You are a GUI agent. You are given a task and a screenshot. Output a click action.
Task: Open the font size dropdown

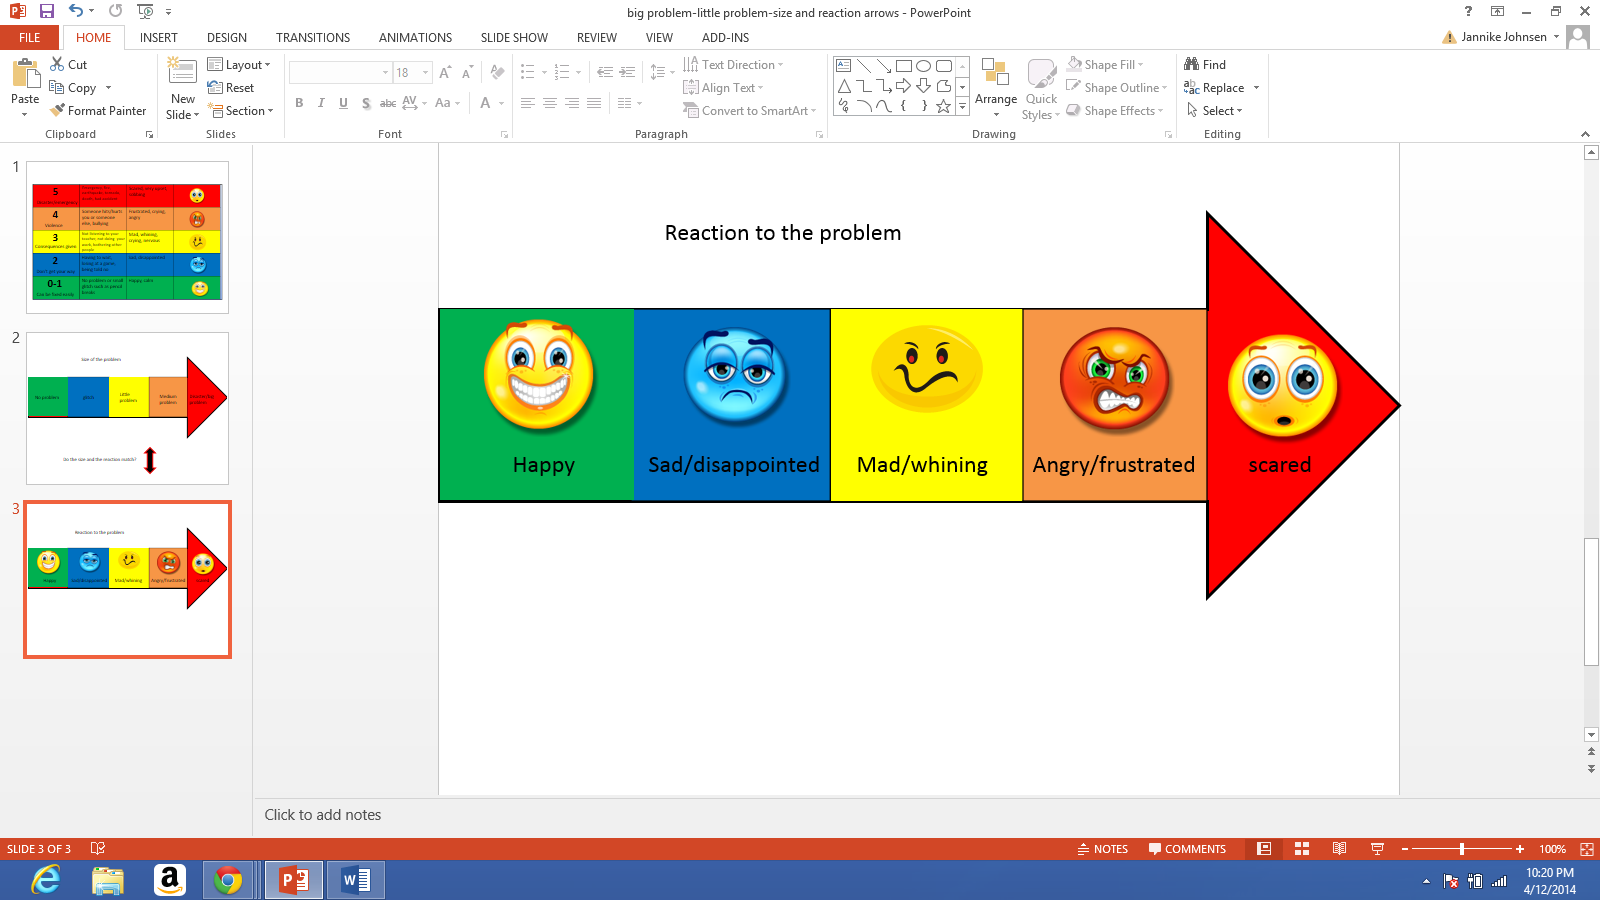(425, 73)
